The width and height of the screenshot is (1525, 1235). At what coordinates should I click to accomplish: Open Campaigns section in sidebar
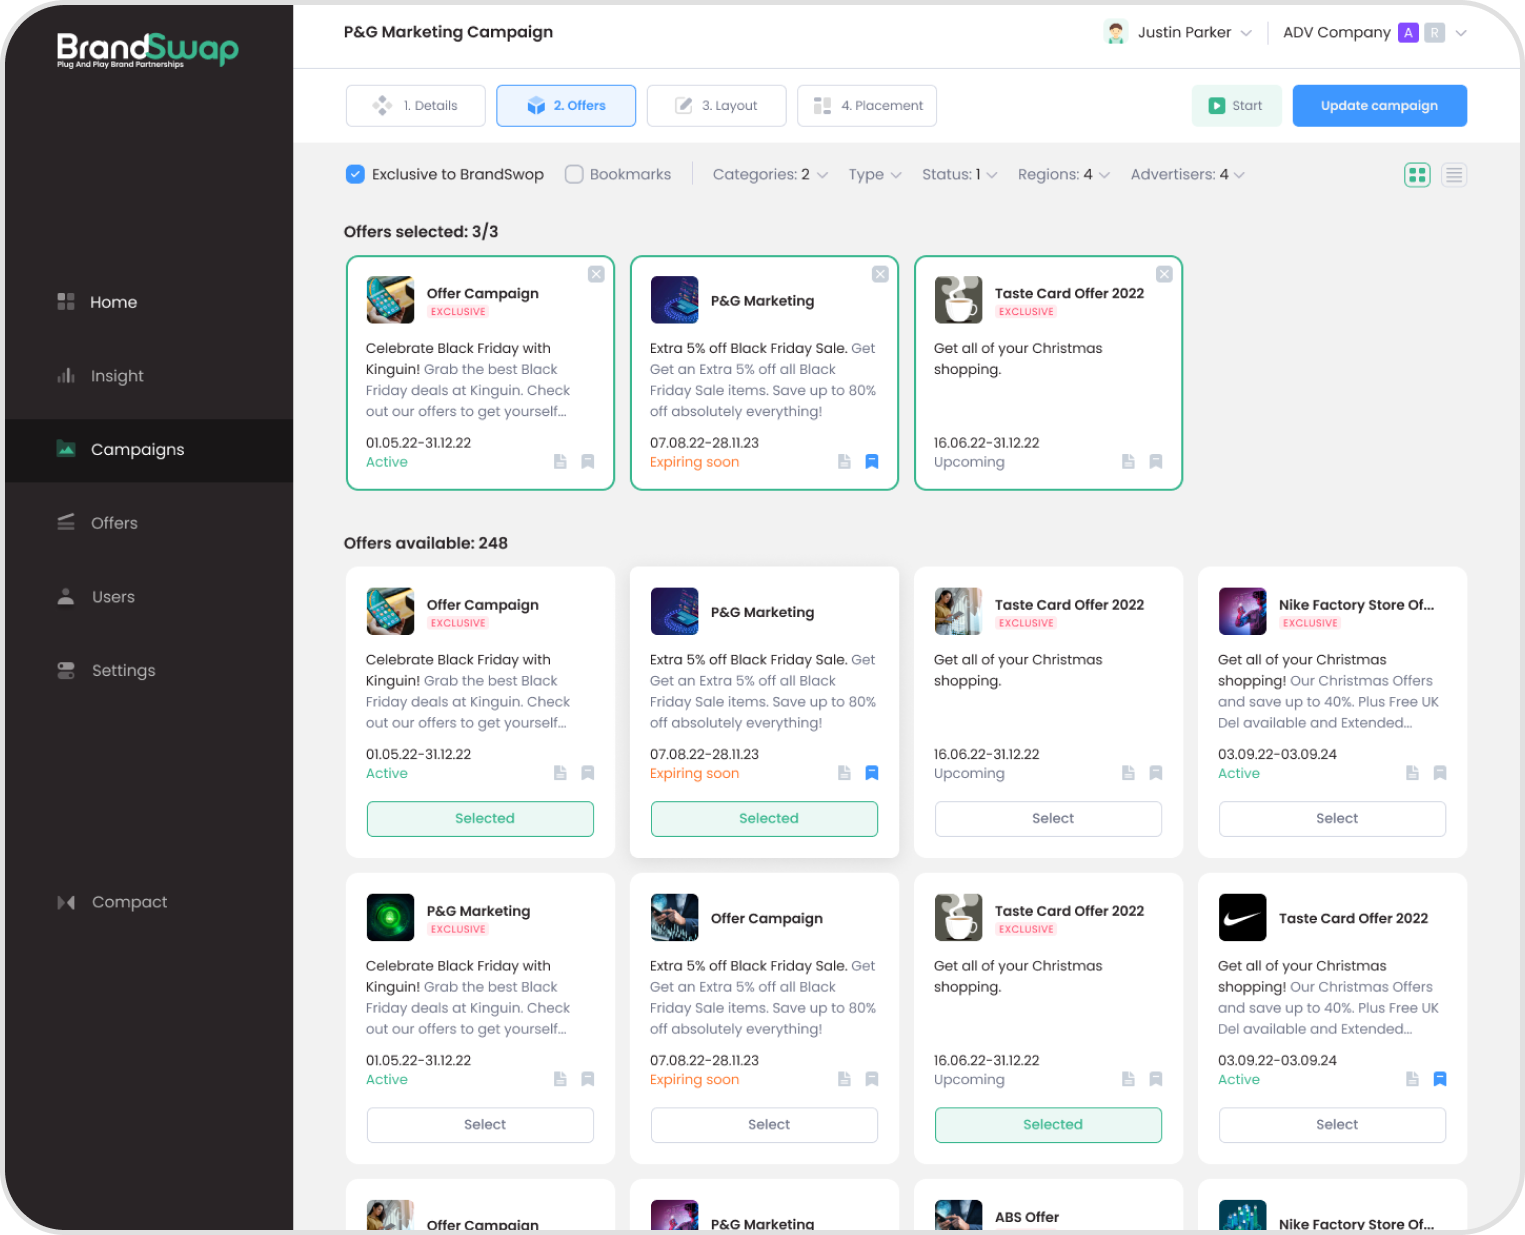(x=149, y=450)
